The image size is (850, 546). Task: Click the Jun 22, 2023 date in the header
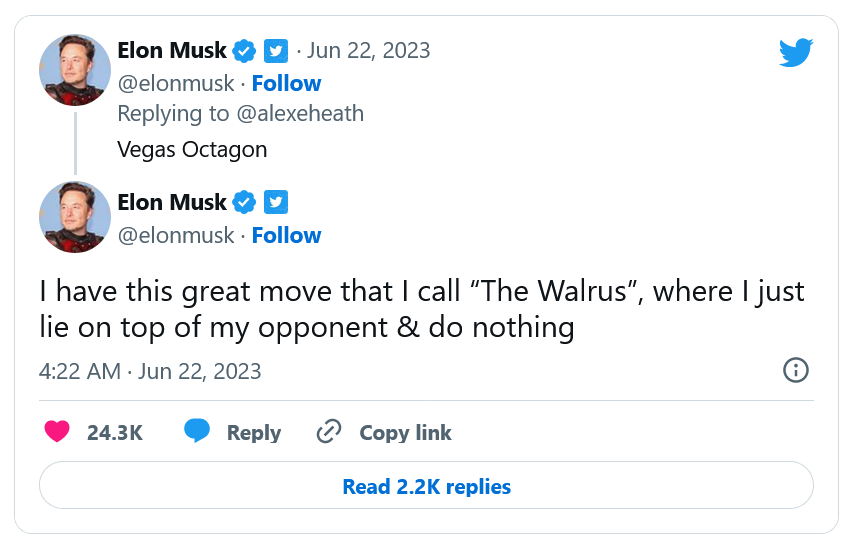coord(368,50)
